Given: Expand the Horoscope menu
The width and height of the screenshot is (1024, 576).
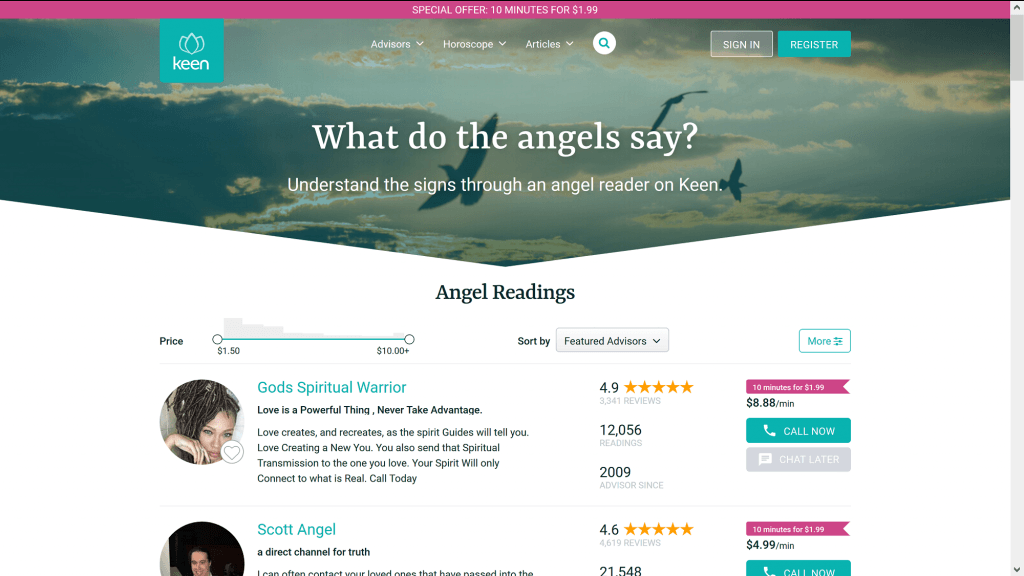Looking at the screenshot, I should [474, 44].
